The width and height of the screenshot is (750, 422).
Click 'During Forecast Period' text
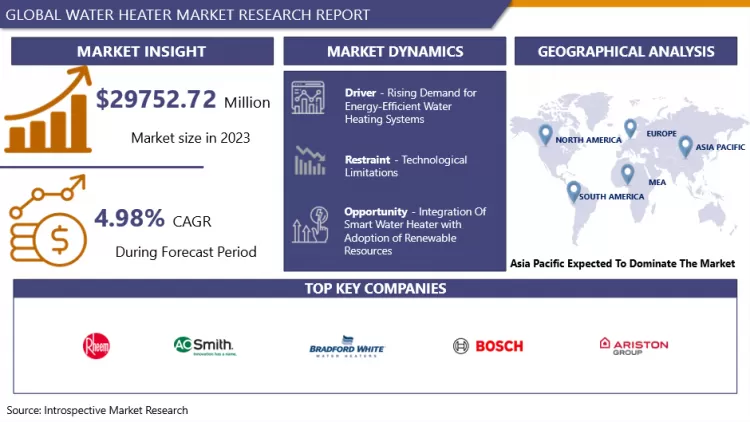coord(186,252)
